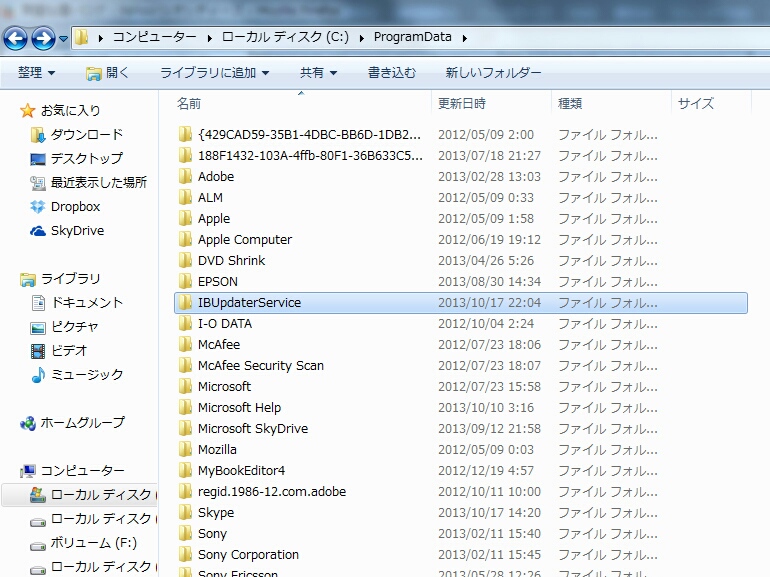Screen dimensions: 770x577
Task: Sort by the 更新日時 column header
Action: [x=462, y=104]
